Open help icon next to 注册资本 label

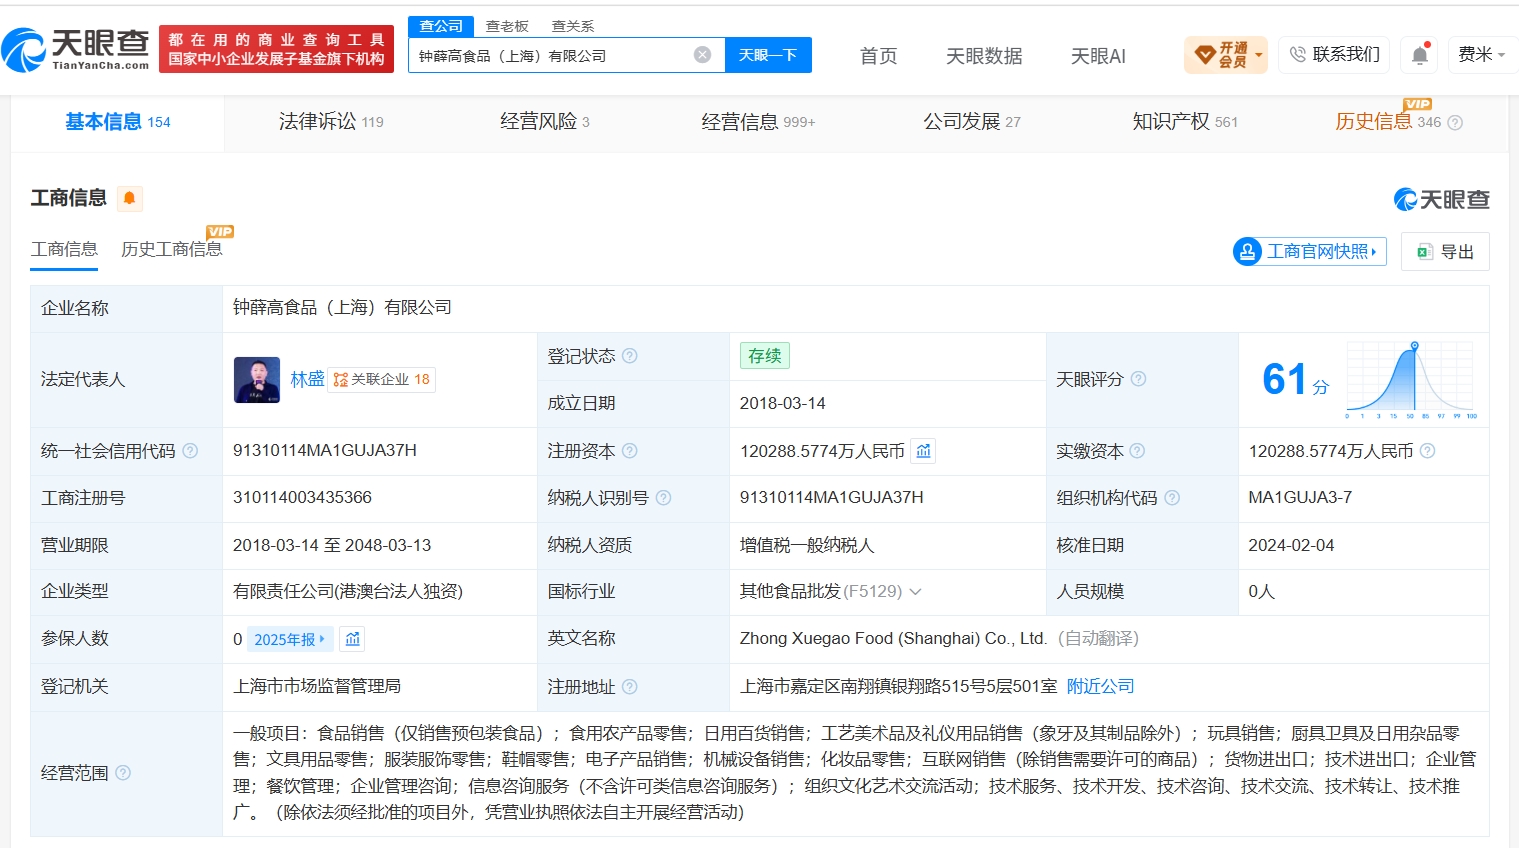click(630, 451)
